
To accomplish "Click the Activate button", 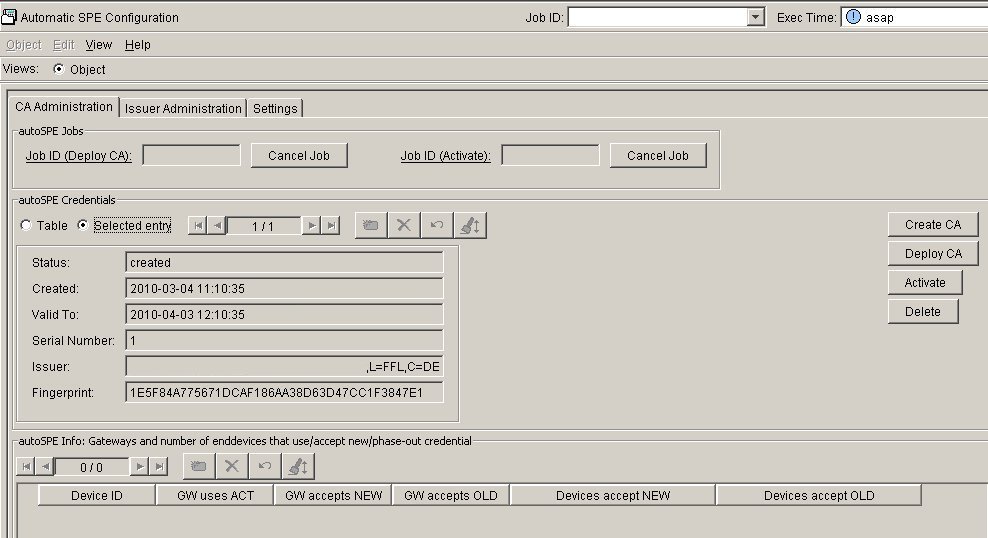I will click(x=925, y=283).
